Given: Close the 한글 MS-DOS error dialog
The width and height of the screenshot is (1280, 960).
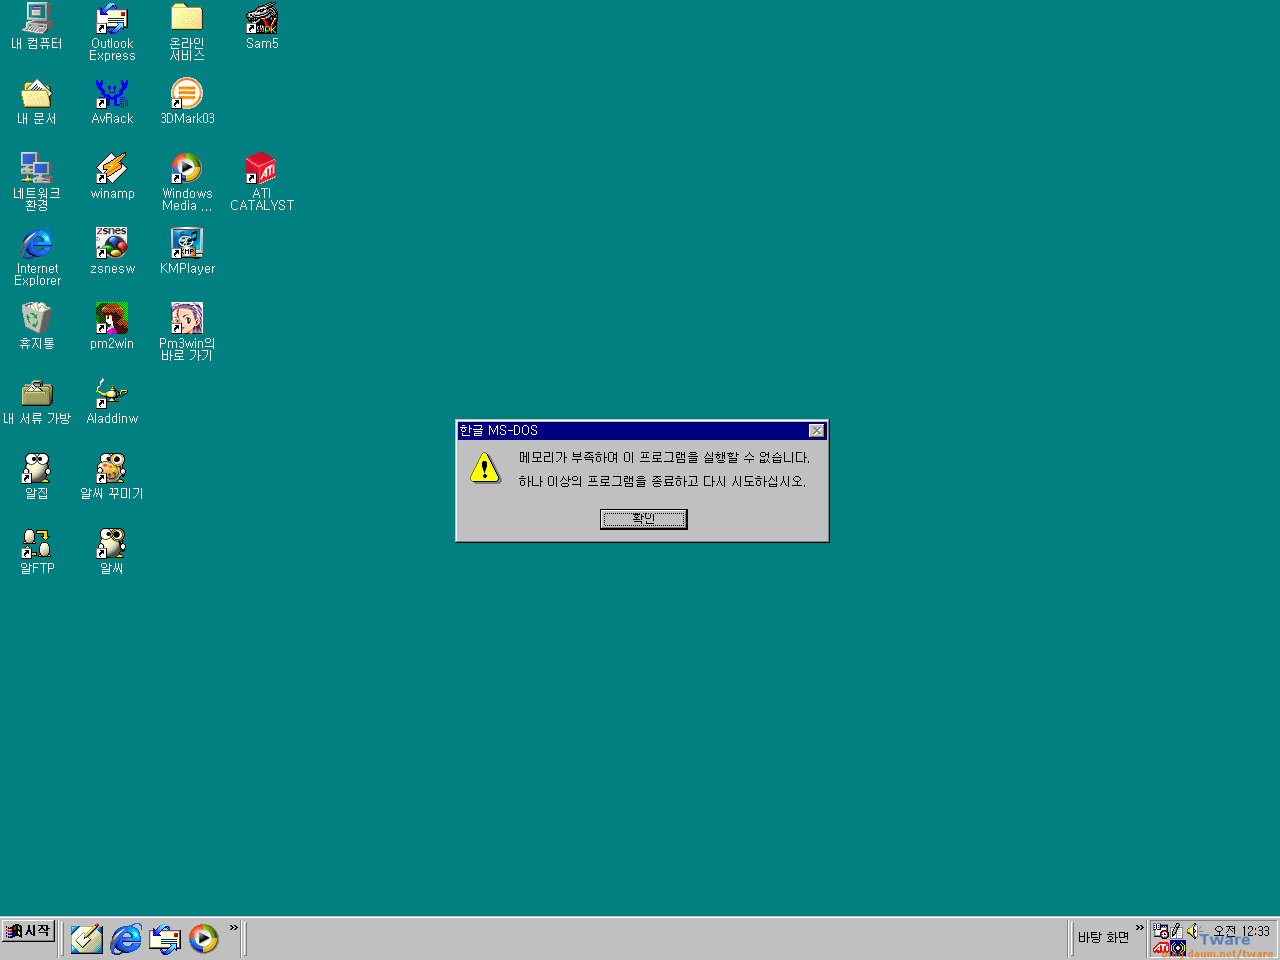Looking at the screenshot, I should (x=817, y=430).
